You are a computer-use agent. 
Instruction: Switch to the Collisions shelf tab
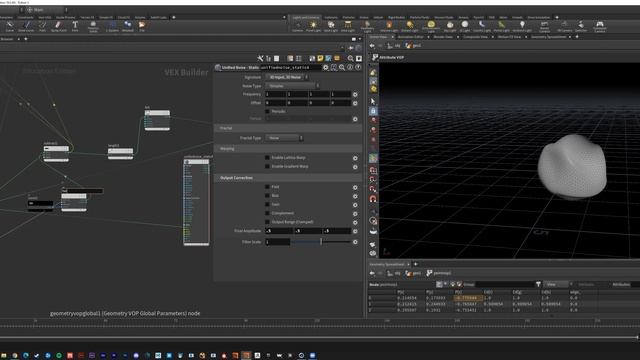(x=331, y=18)
